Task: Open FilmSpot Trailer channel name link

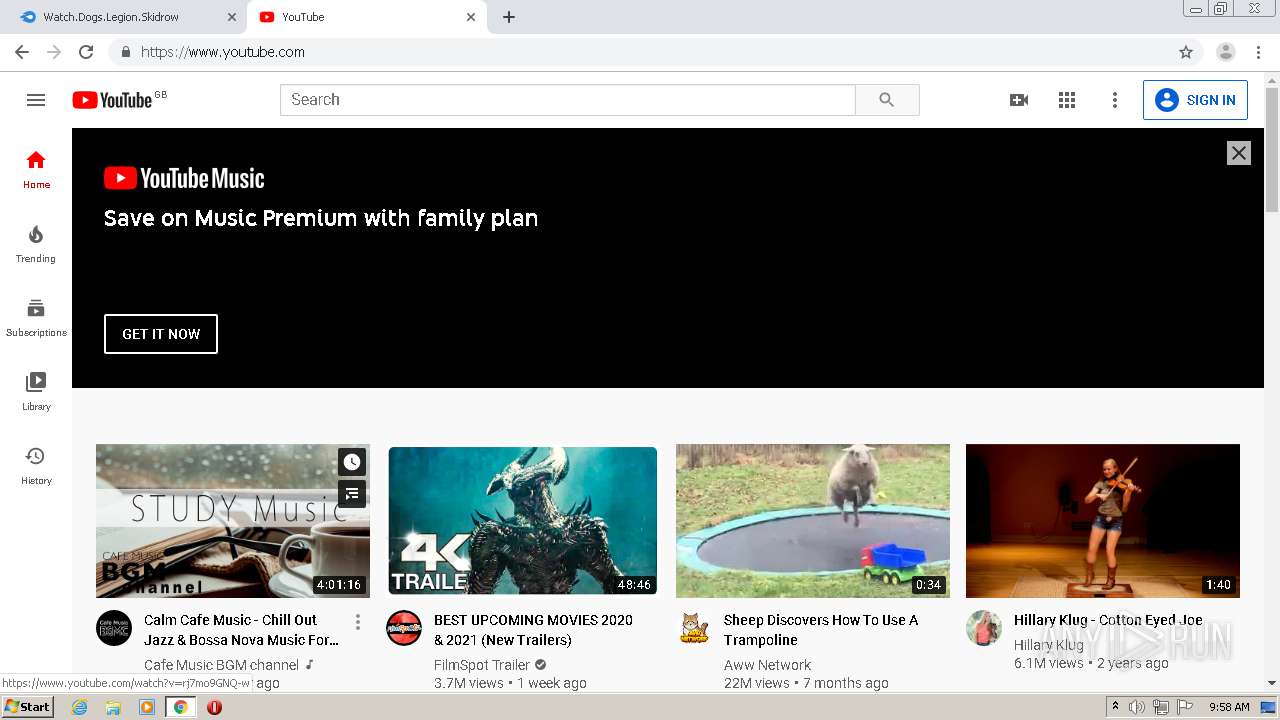Action: (482, 665)
